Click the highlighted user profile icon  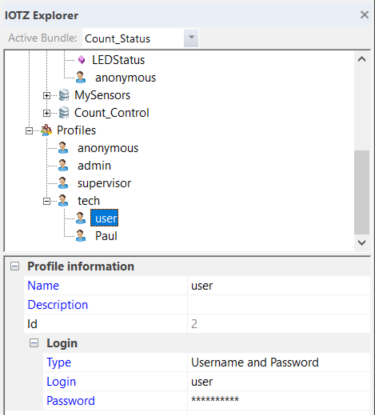(x=81, y=218)
